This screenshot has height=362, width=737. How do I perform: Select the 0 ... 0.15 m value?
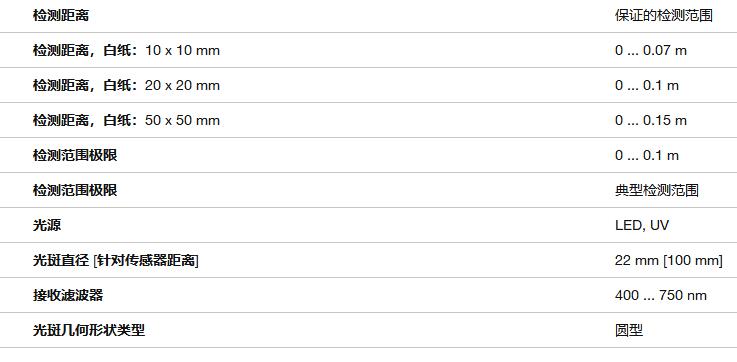(651, 120)
